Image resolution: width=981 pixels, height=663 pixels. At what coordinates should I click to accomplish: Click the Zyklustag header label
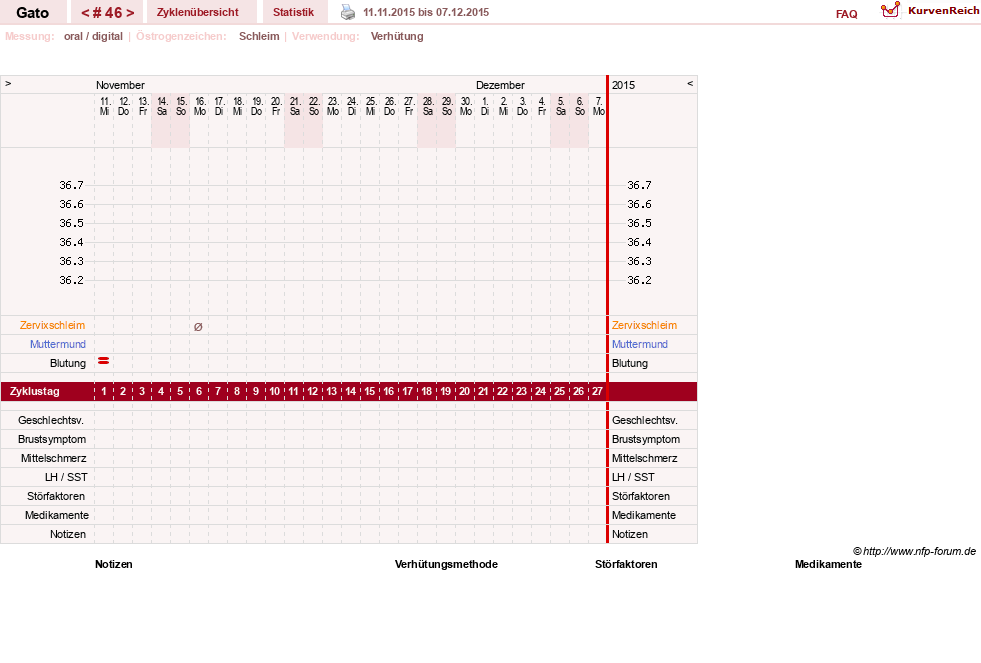[35, 392]
